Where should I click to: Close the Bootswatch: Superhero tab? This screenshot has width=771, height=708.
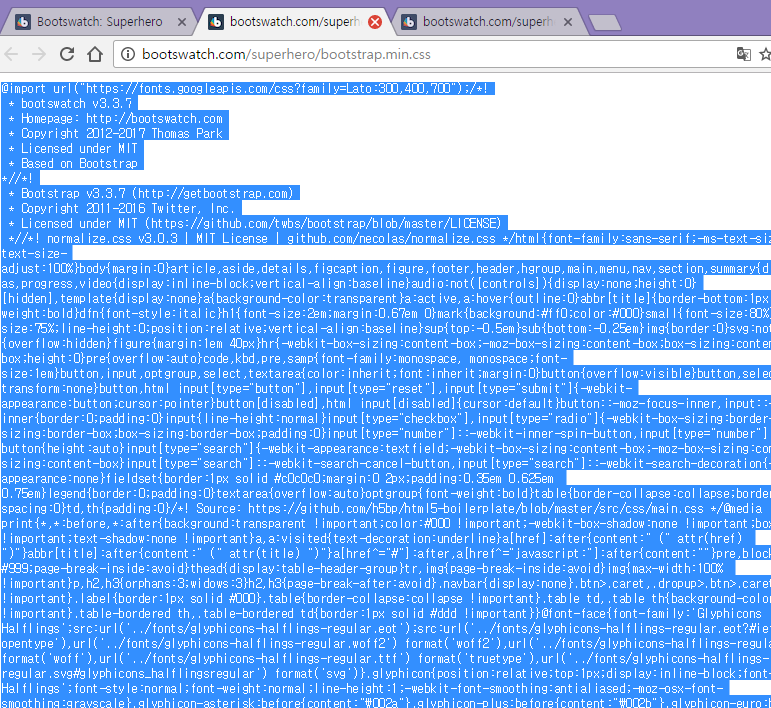(181, 22)
